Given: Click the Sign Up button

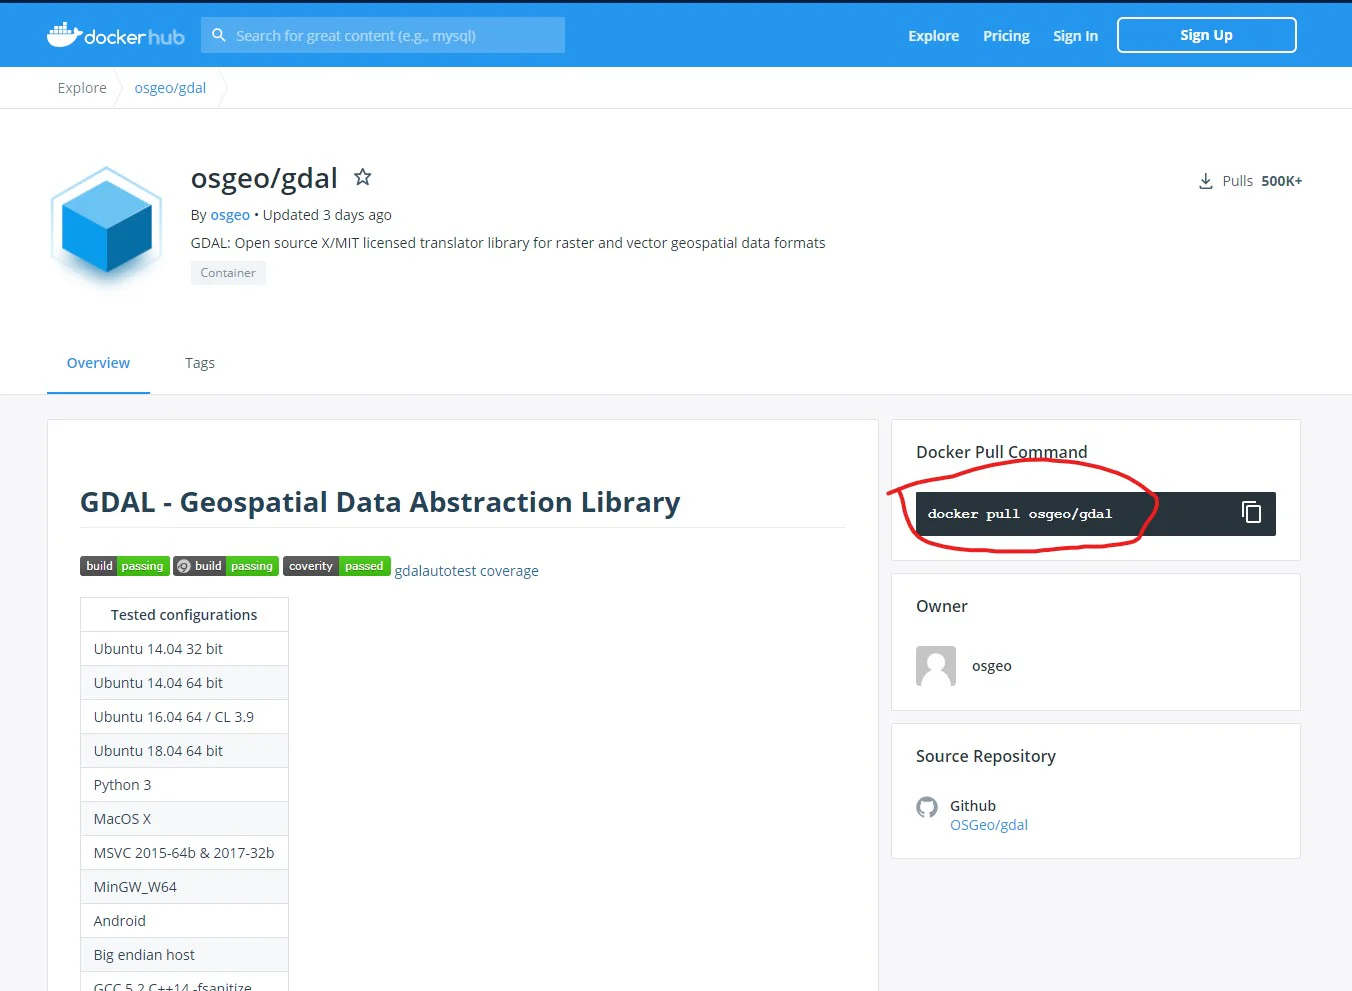Looking at the screenshot, I should [x=1206, y=35].
